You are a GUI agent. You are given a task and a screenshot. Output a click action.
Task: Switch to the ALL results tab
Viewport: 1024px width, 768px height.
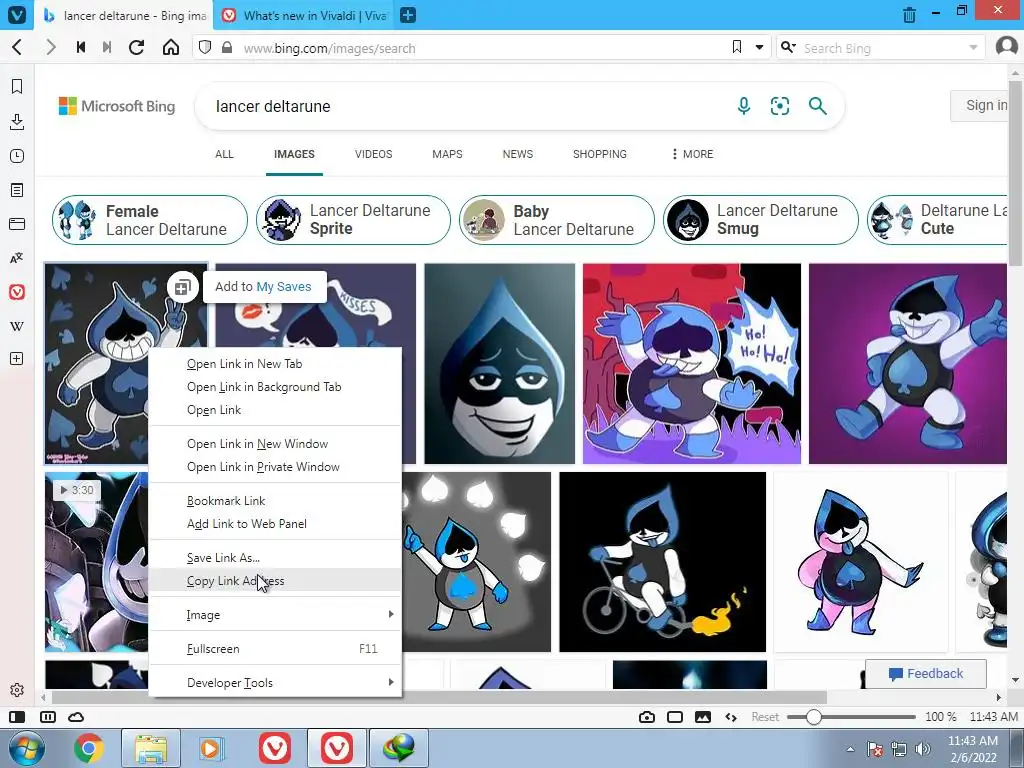(x=224, y=154)
